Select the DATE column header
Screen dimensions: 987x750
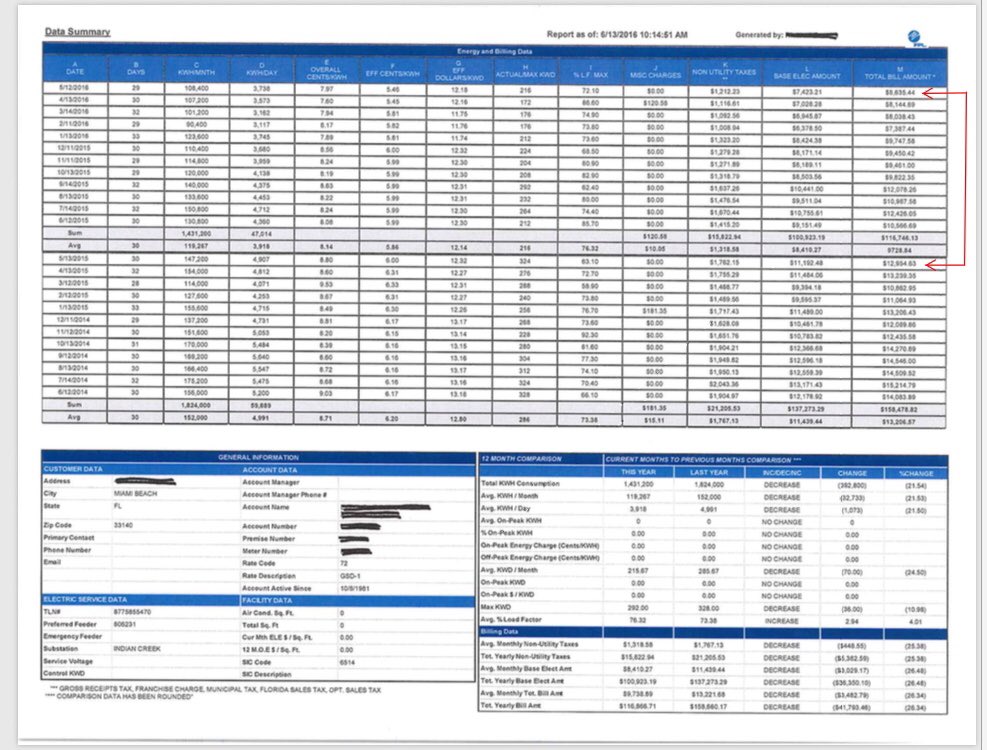coord(73,67)
